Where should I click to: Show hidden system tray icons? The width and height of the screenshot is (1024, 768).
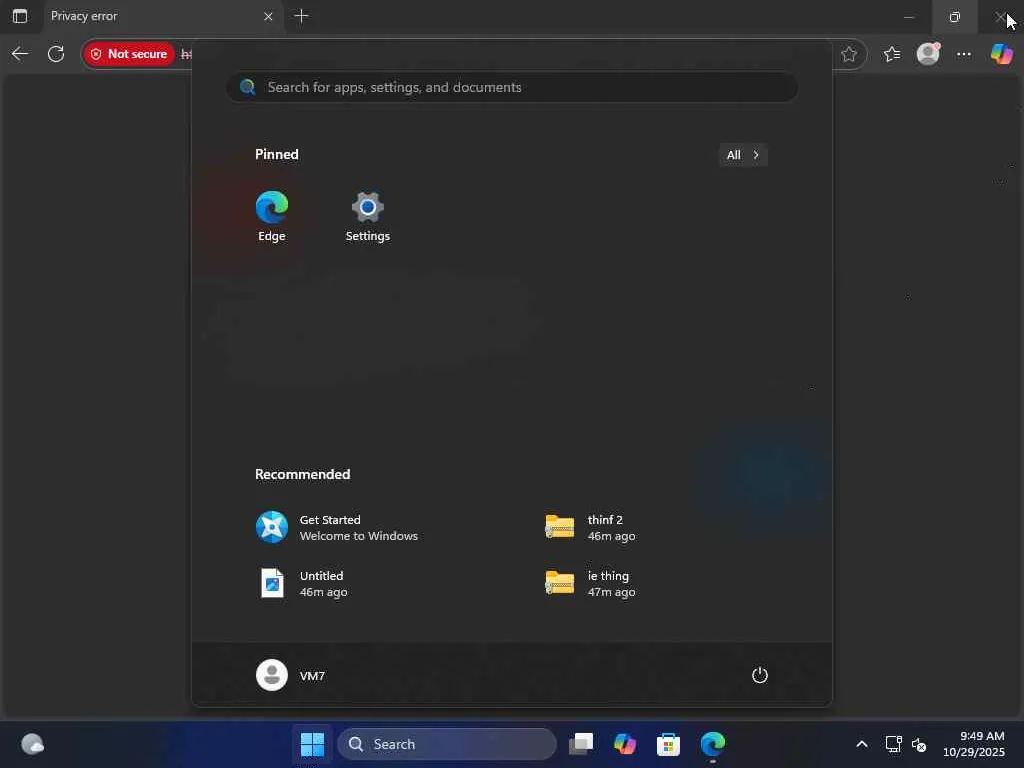pyautogui.click(x=861, y=744)
